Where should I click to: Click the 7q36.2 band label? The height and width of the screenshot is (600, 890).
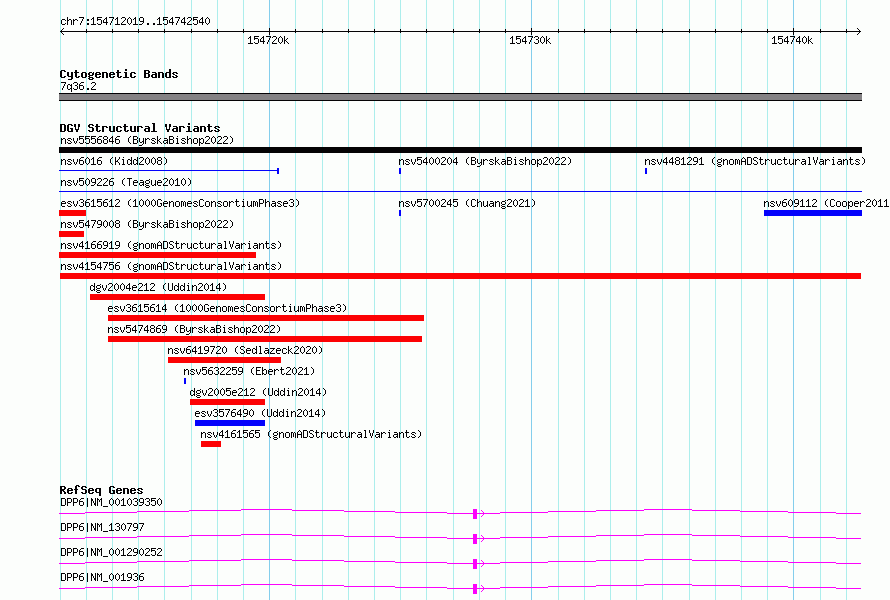78,86
